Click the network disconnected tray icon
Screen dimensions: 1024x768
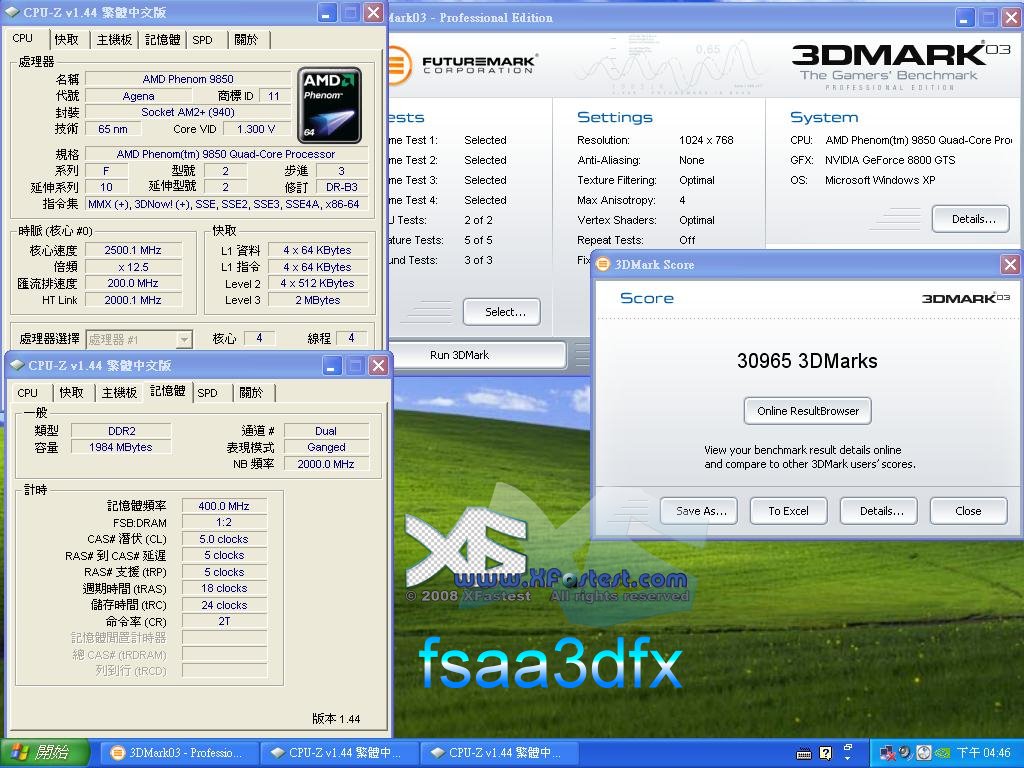(887, 753)
